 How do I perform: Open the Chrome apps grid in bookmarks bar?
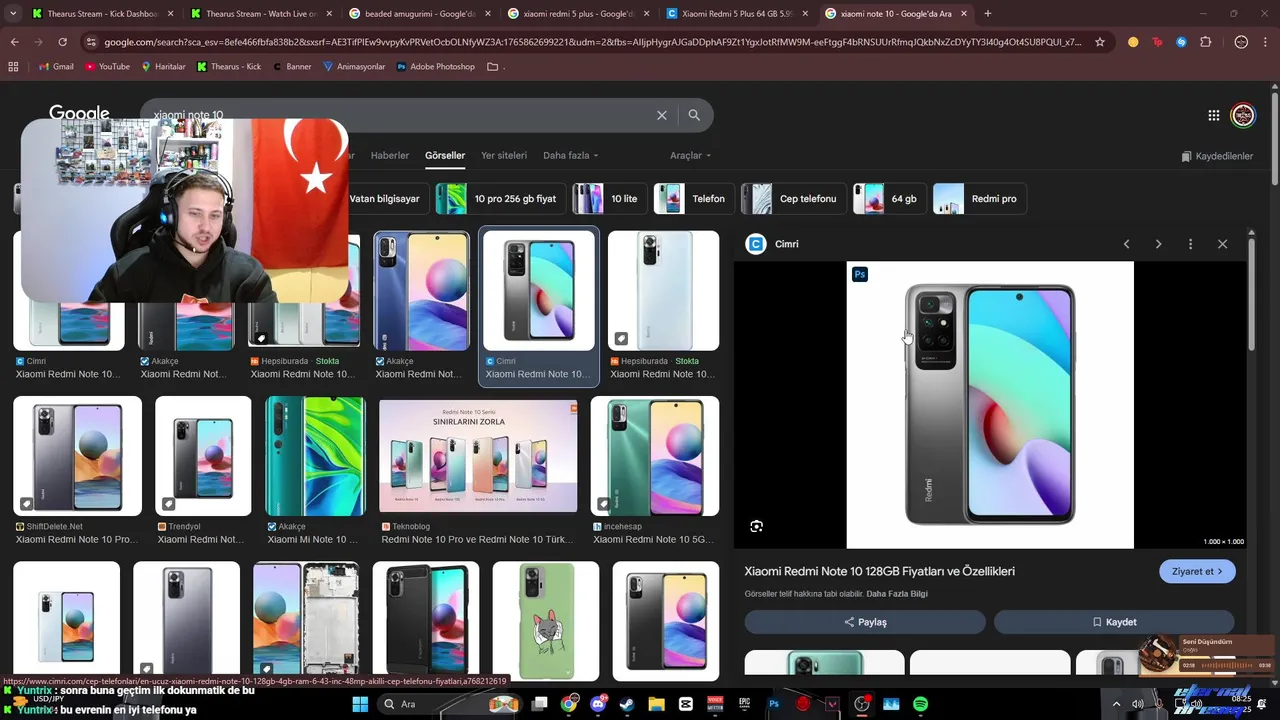pos(13,66)
